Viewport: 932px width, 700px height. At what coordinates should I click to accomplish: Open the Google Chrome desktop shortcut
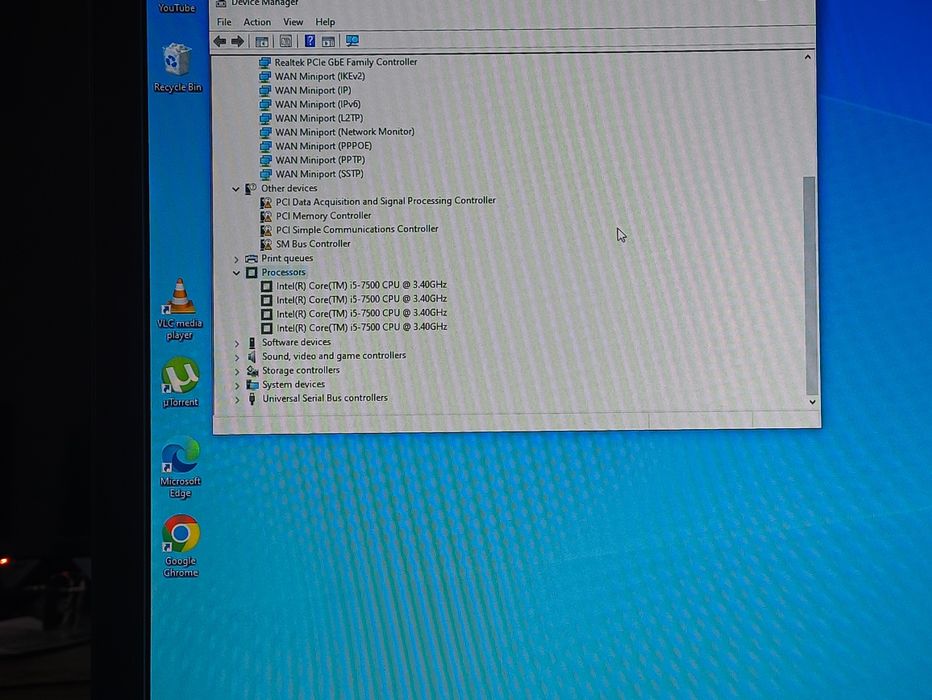pyautogui.click(x=181, y=546)
